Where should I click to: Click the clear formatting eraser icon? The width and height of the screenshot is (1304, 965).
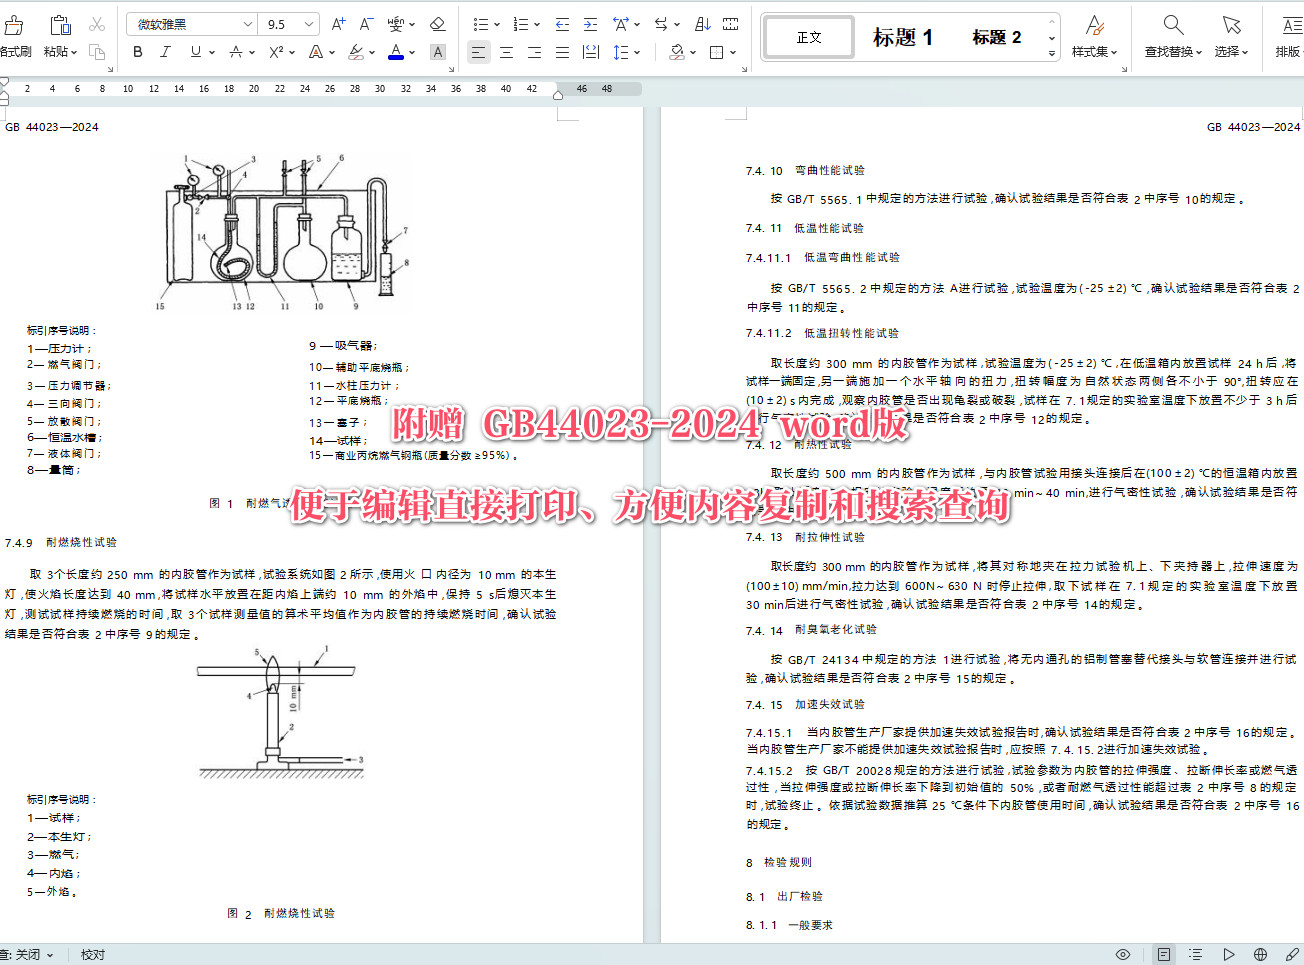[436, 25]
